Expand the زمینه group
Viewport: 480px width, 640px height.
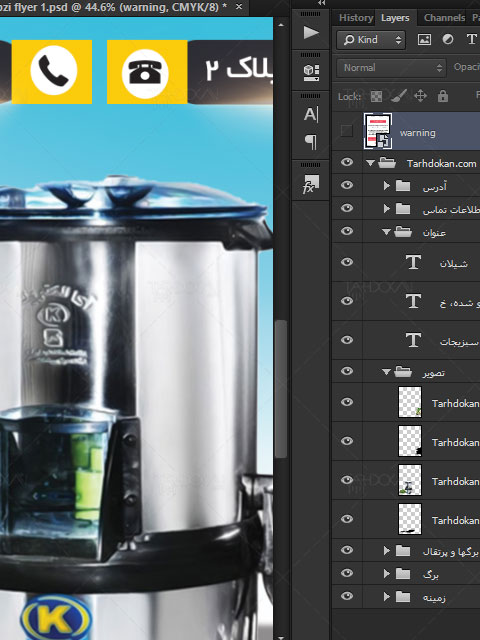click(387, 597)
